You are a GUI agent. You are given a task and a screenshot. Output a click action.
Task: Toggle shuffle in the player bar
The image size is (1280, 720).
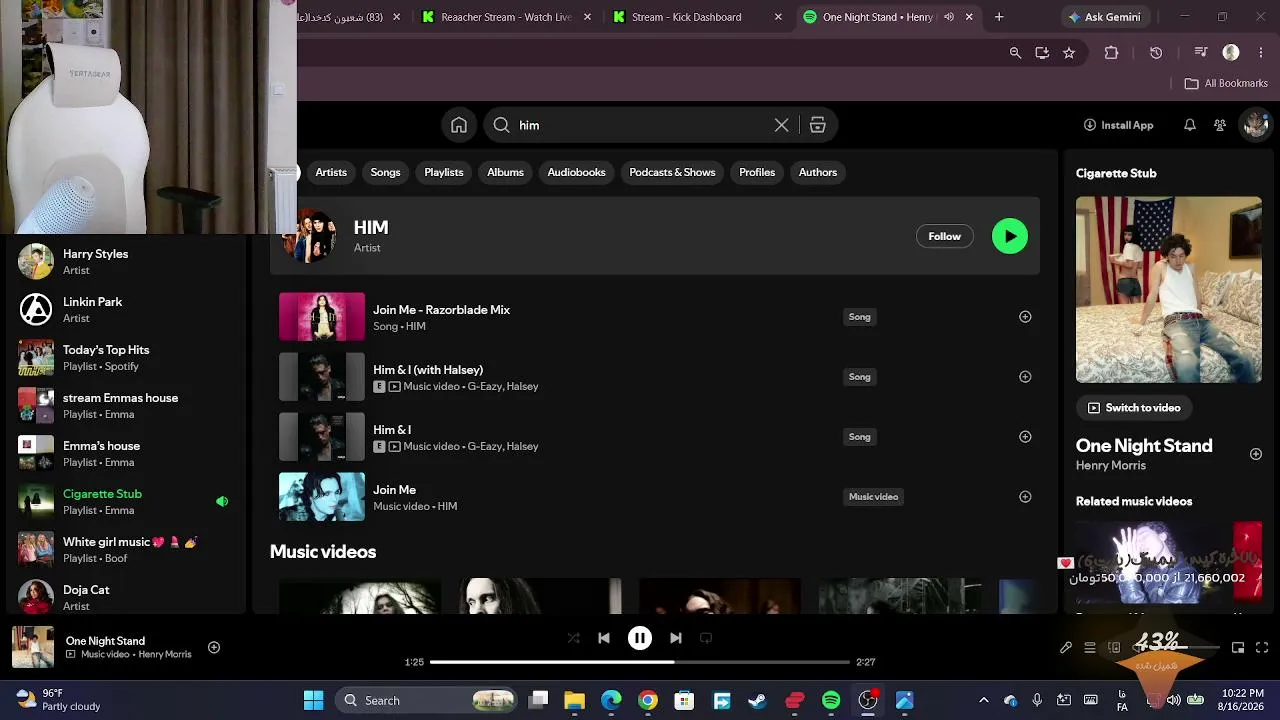[x=573, y=638]
